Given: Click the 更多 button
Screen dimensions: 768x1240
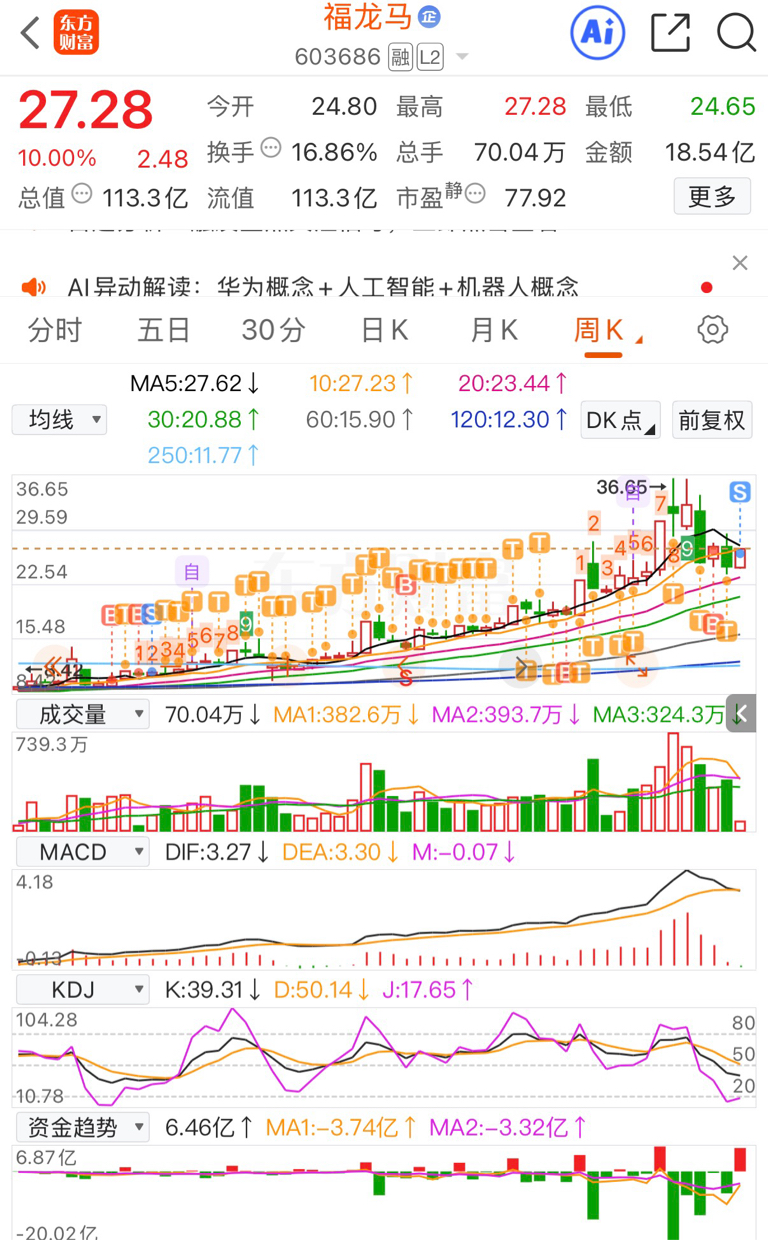Looking at the screenshot, I should pos(712,197).
